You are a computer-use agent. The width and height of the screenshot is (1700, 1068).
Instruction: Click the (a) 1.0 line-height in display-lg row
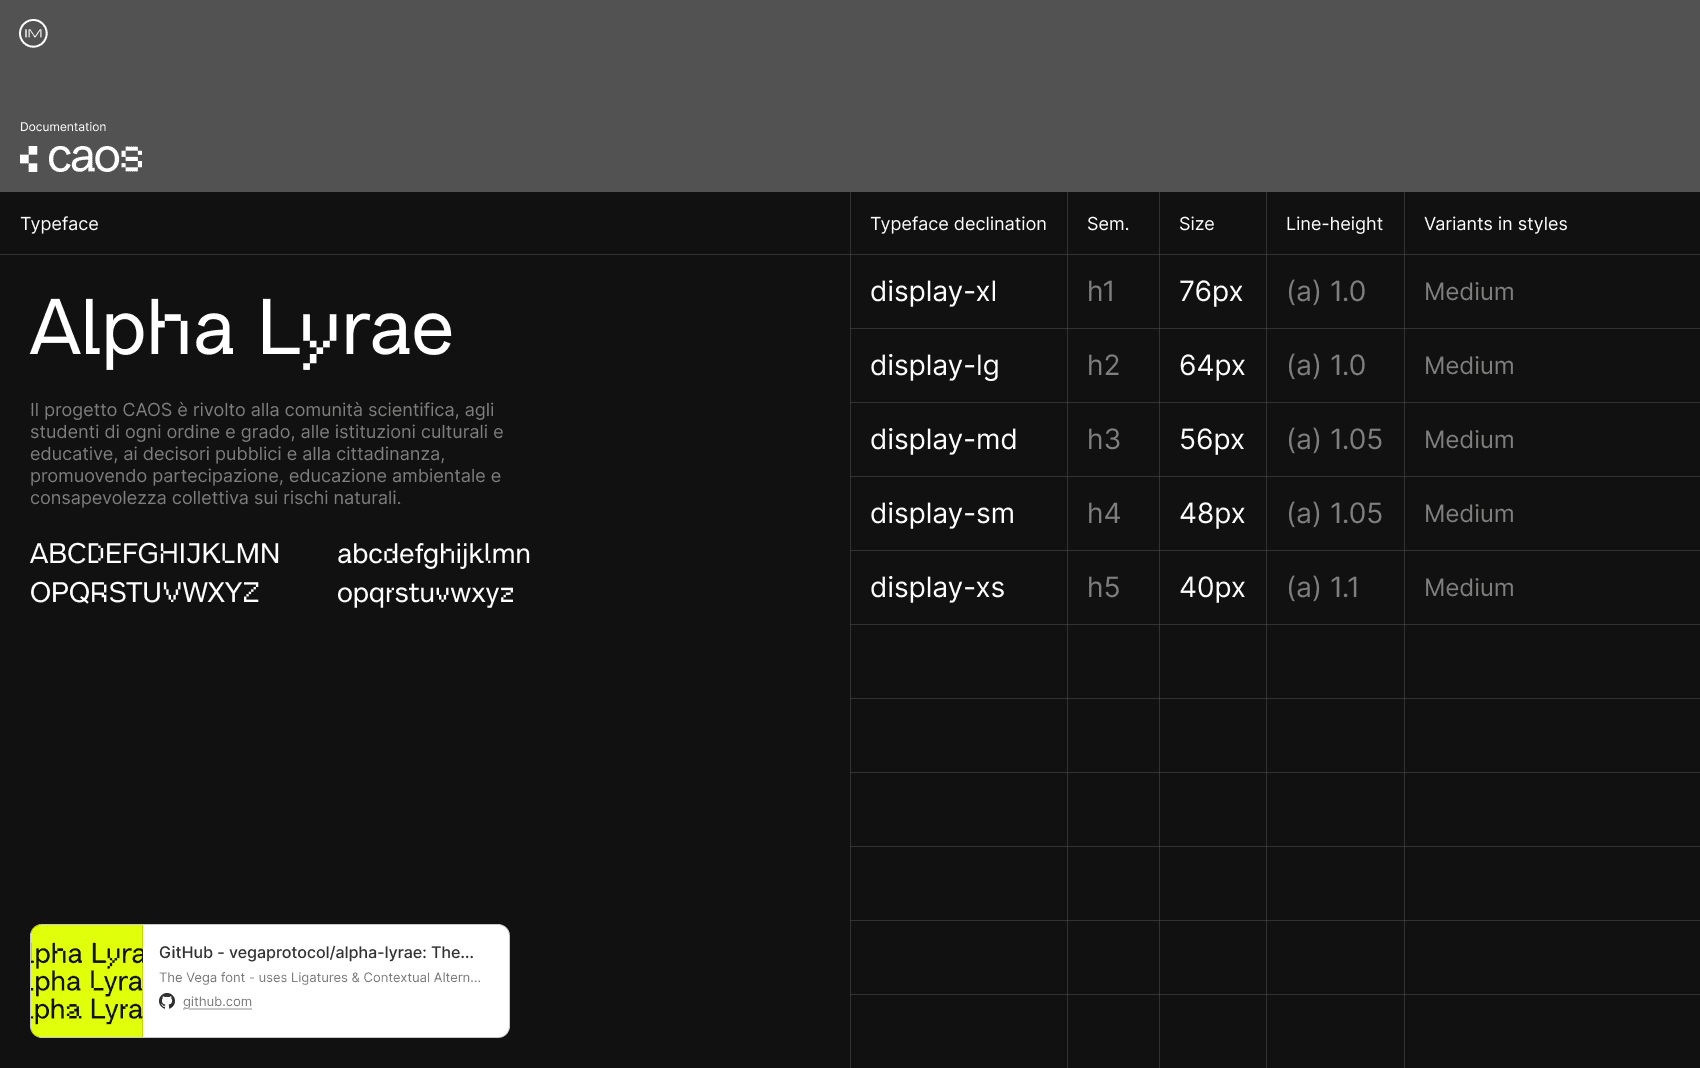1326,365
